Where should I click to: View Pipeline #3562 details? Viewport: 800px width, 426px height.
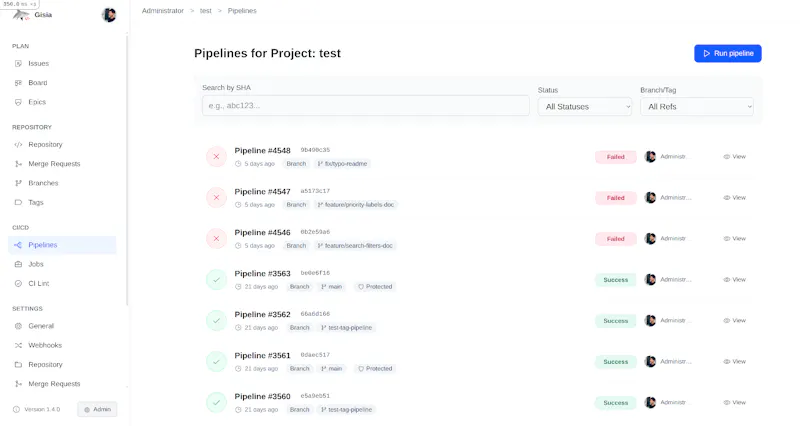click(735, 320)
